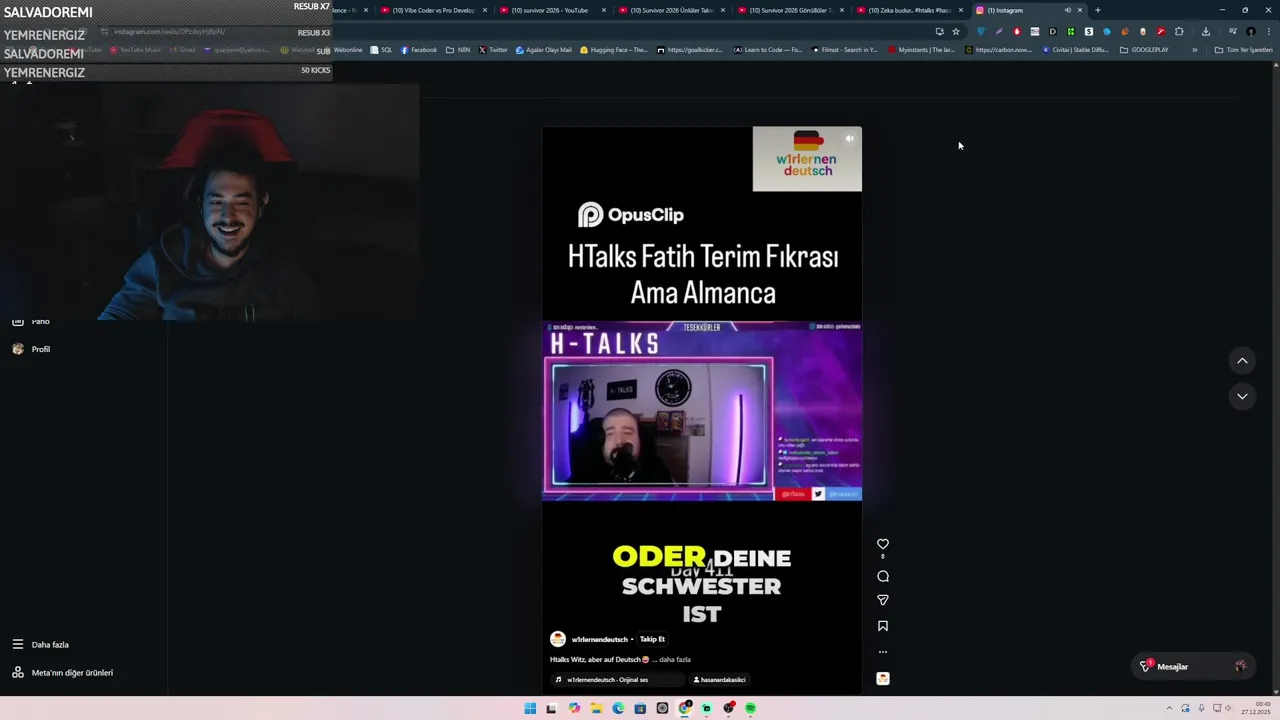Open the reel video H-TALKS frame

[702, 411]
